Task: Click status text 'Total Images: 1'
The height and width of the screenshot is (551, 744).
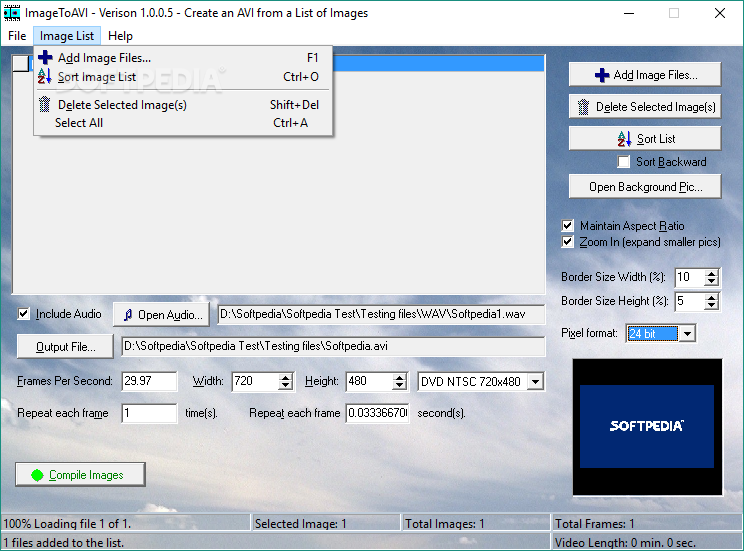Action: click(x=445, y=523)
